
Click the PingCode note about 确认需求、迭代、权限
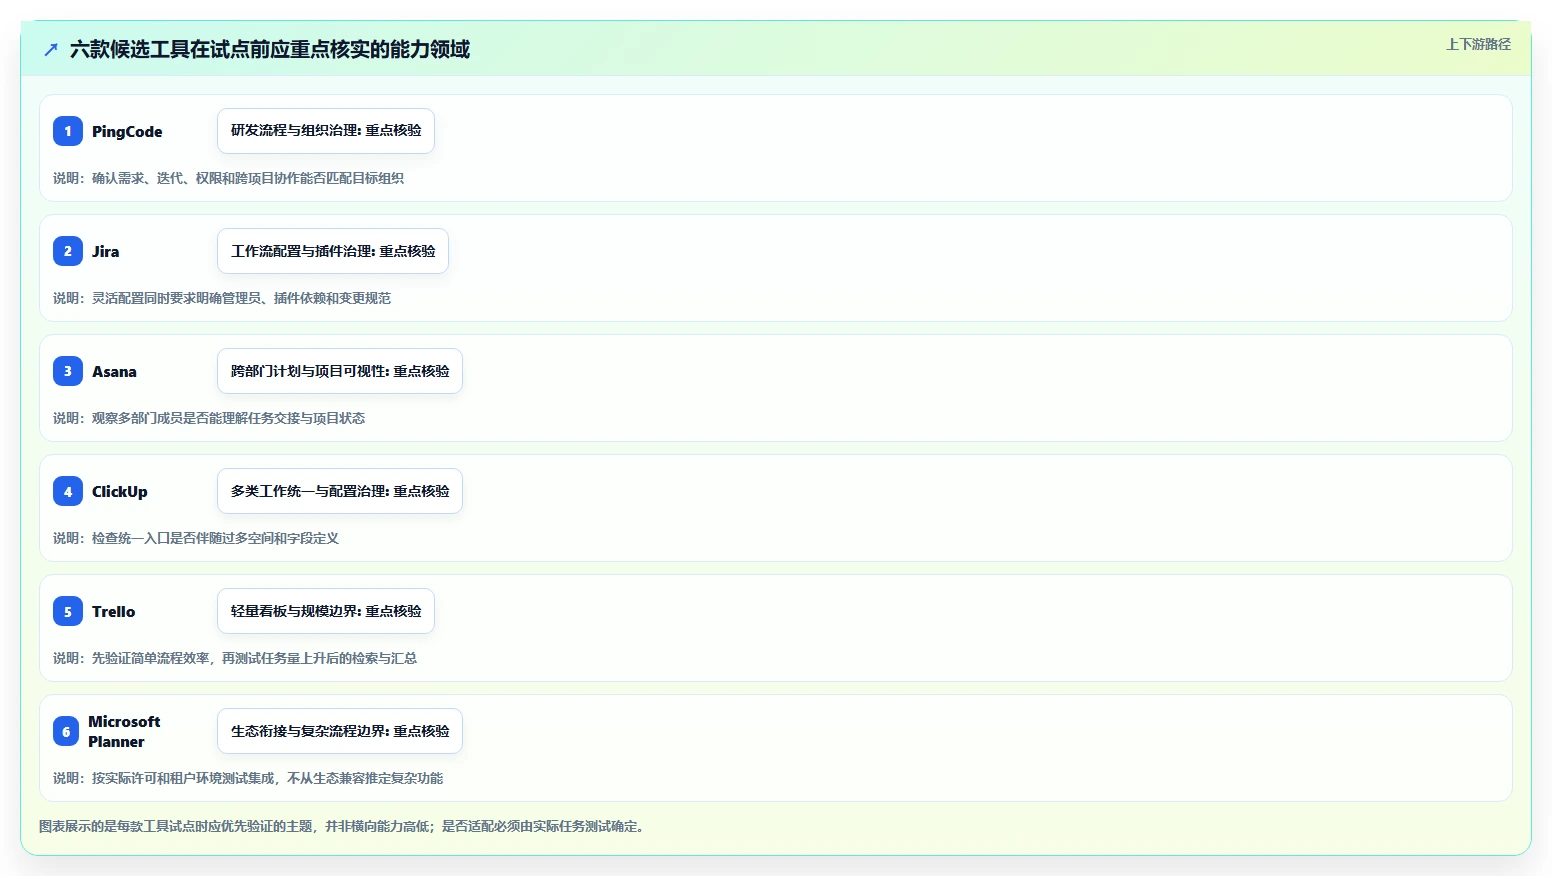[x=228, y=178]
